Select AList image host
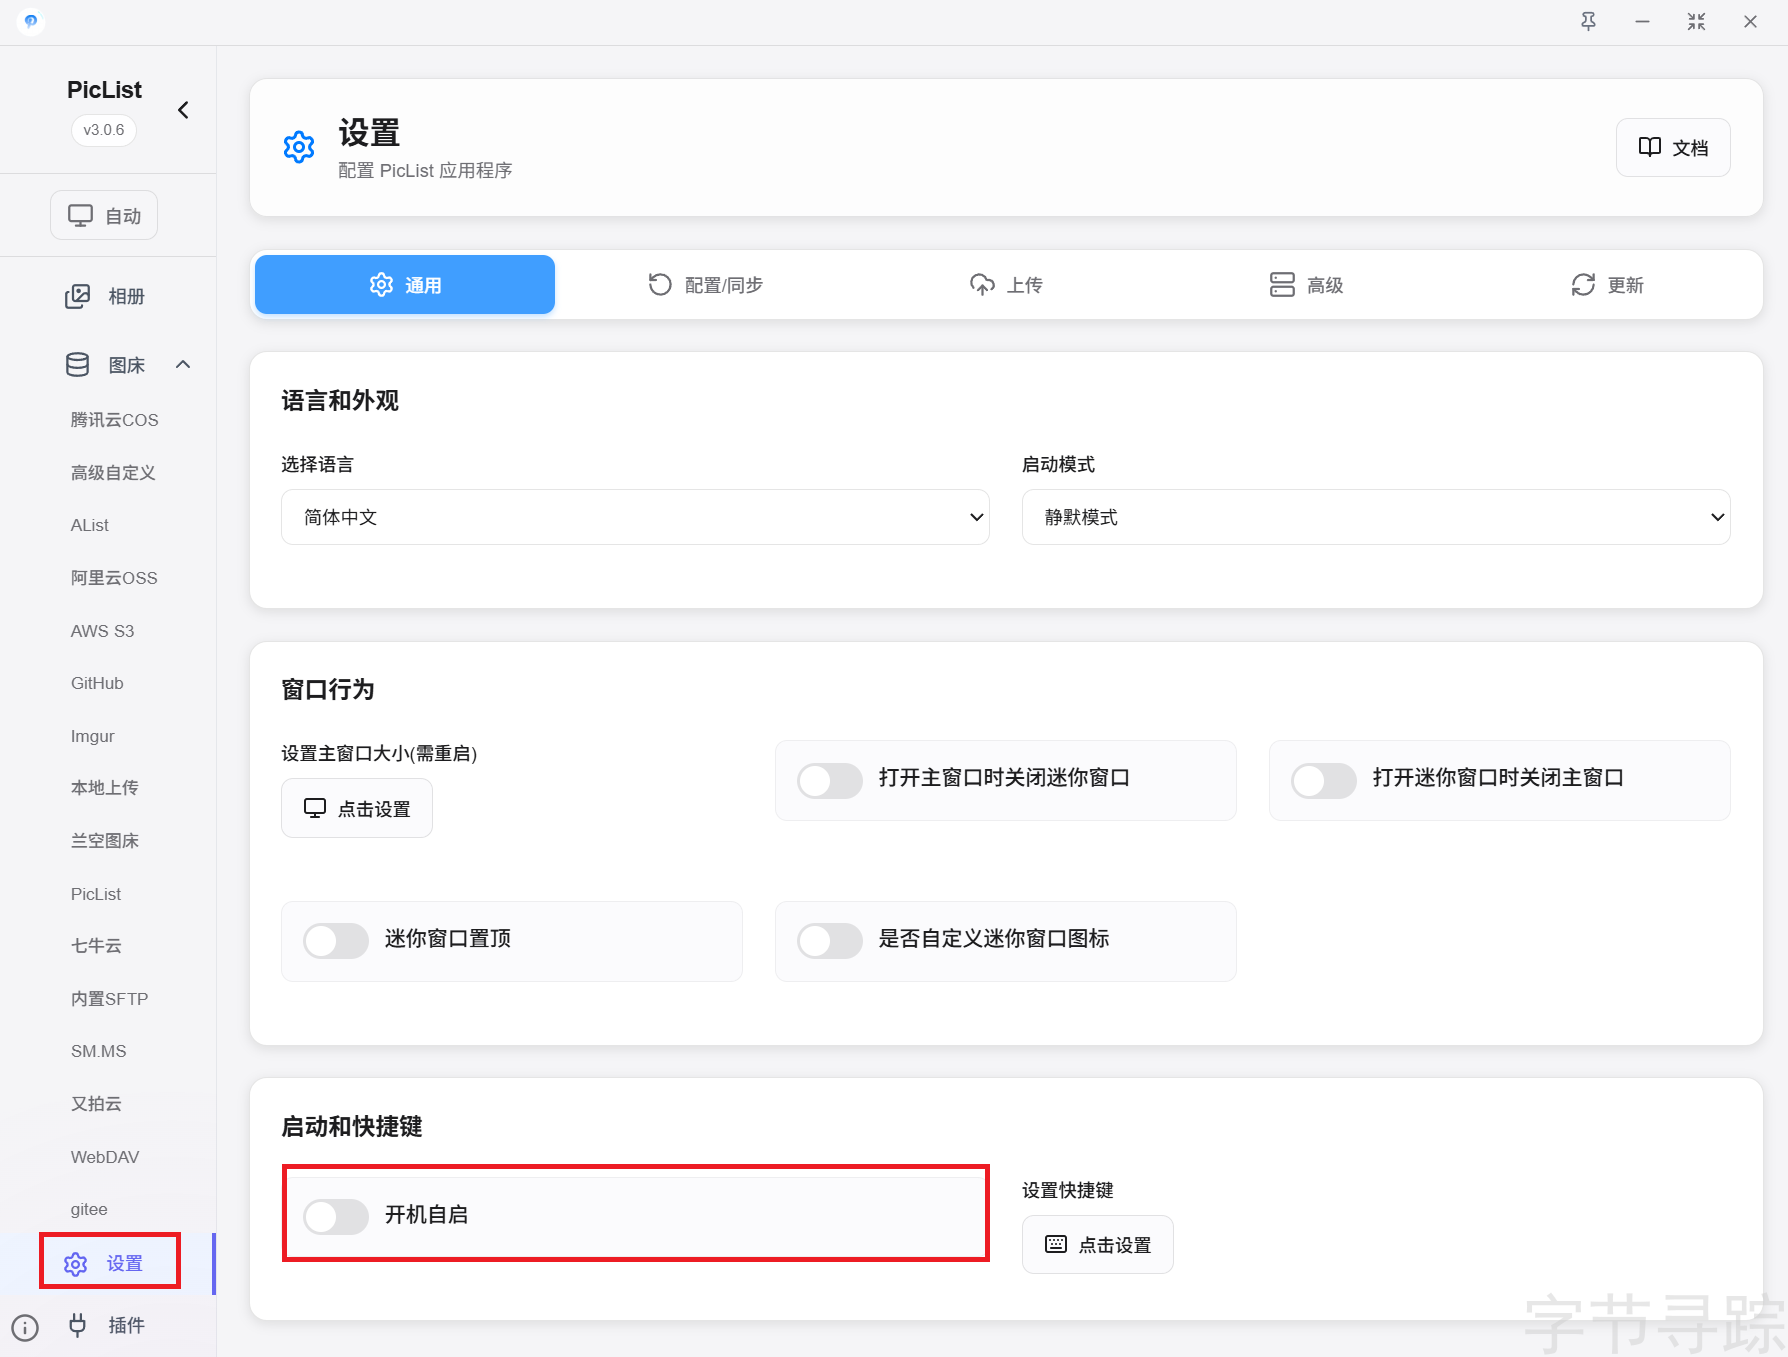This screenshot has height=1357, width=1788. point(90,525)
